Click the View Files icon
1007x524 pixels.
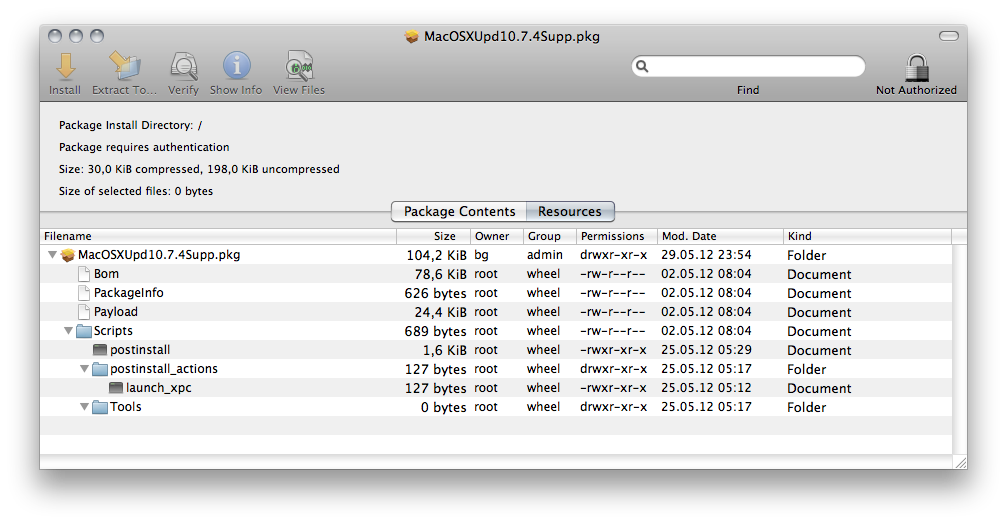click(x=299, y=66)
